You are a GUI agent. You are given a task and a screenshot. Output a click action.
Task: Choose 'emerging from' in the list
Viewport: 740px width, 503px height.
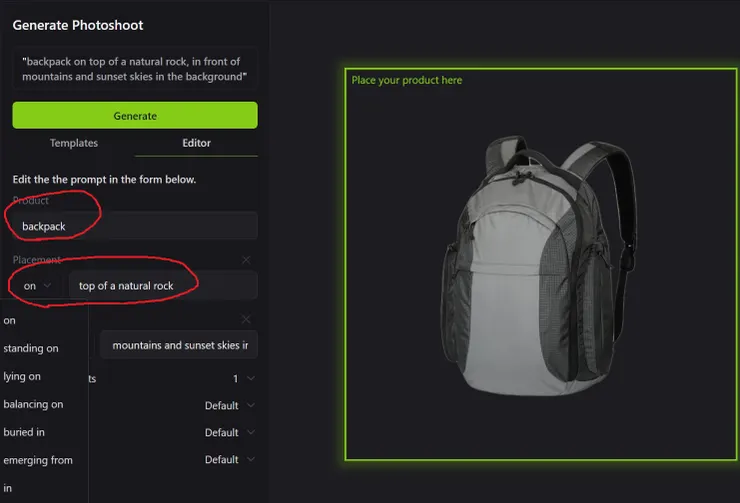pos(38,460)
